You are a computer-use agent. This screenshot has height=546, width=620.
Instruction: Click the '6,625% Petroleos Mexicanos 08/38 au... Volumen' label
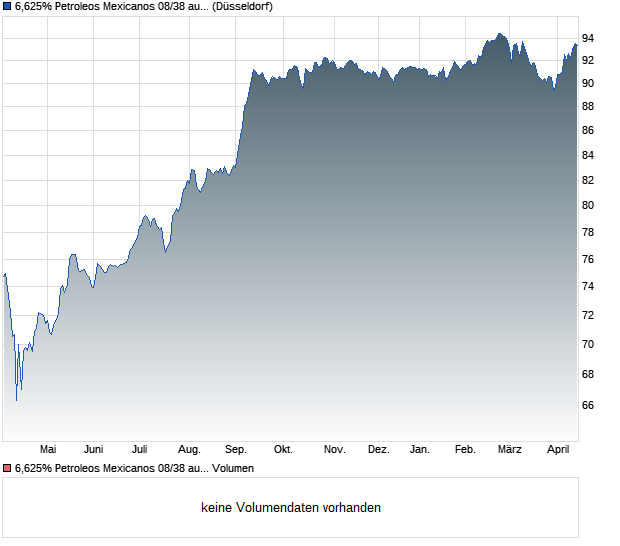click(x=134, y=469)
